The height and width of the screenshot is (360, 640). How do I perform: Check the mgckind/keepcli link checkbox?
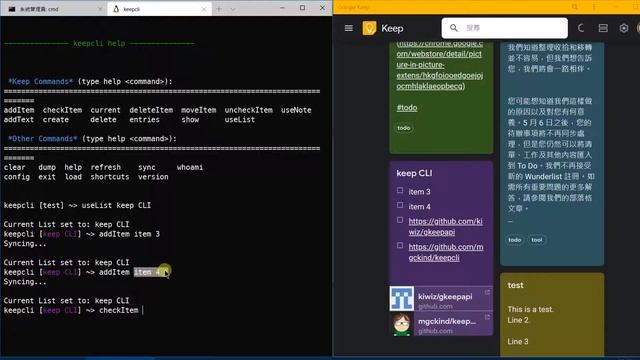[400, 245]
